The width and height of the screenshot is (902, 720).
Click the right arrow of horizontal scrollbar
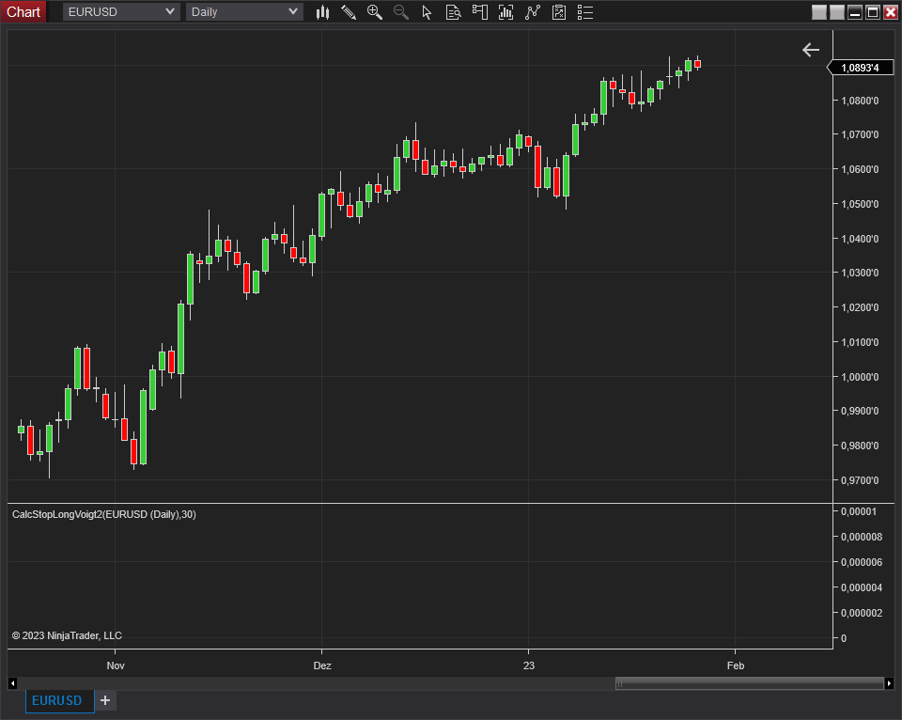click(x=889, y=683)
